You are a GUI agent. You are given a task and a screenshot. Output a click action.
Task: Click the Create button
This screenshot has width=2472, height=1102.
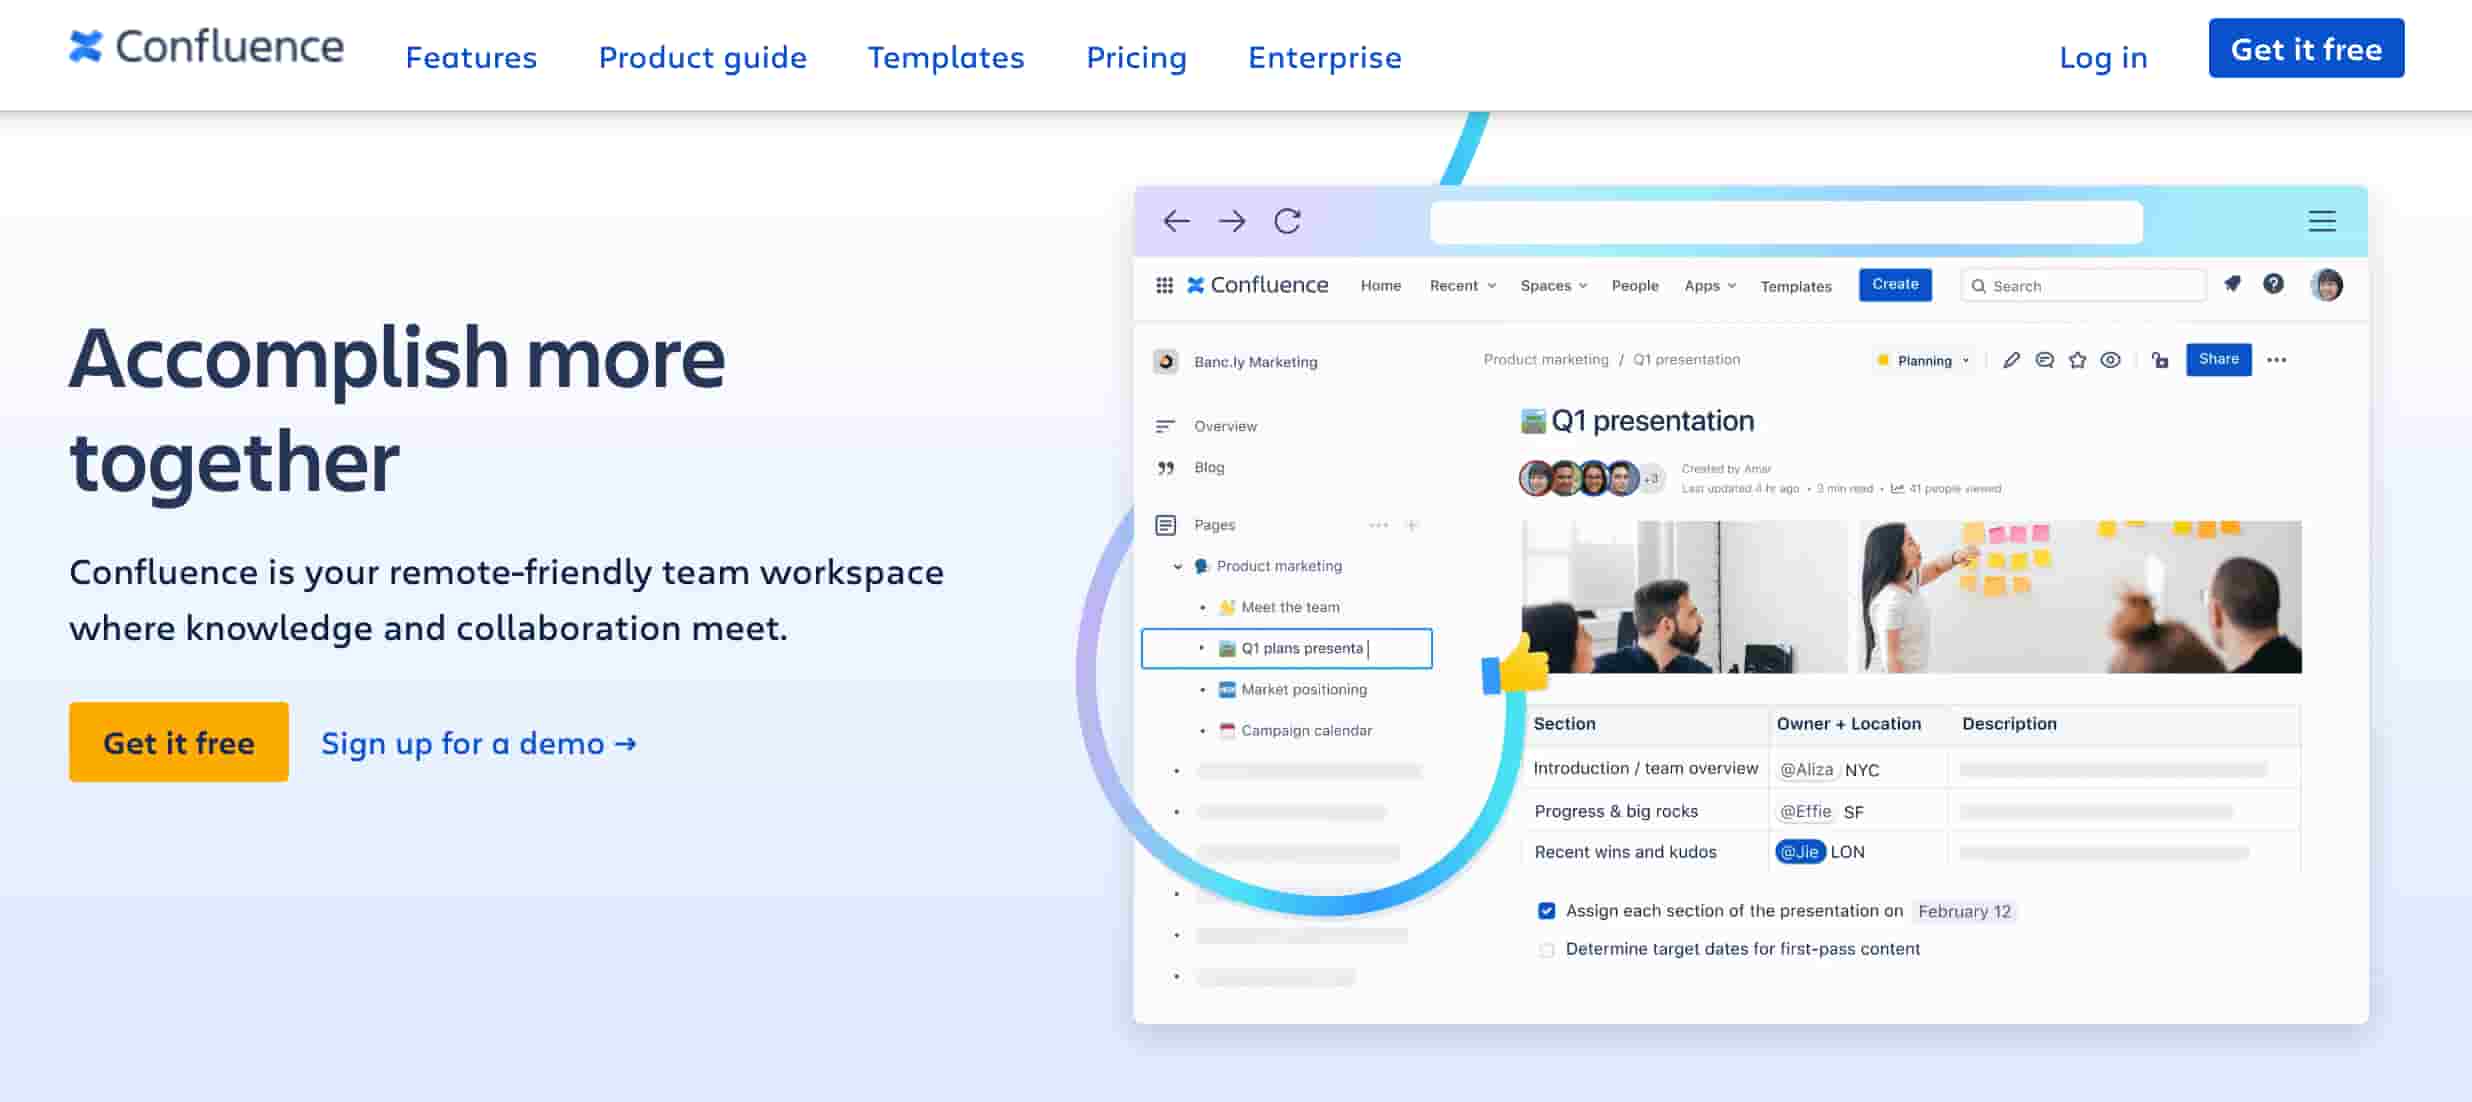click(x=1895, y=285)
